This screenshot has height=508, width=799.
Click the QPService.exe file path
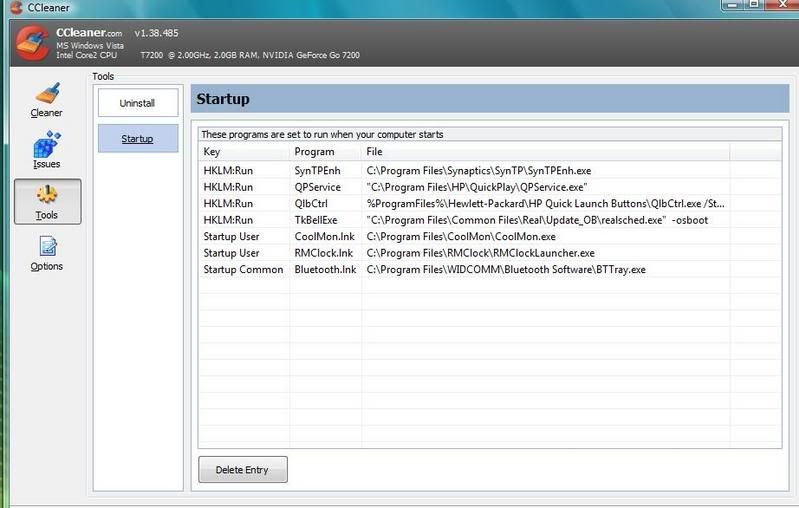[476, 187]
